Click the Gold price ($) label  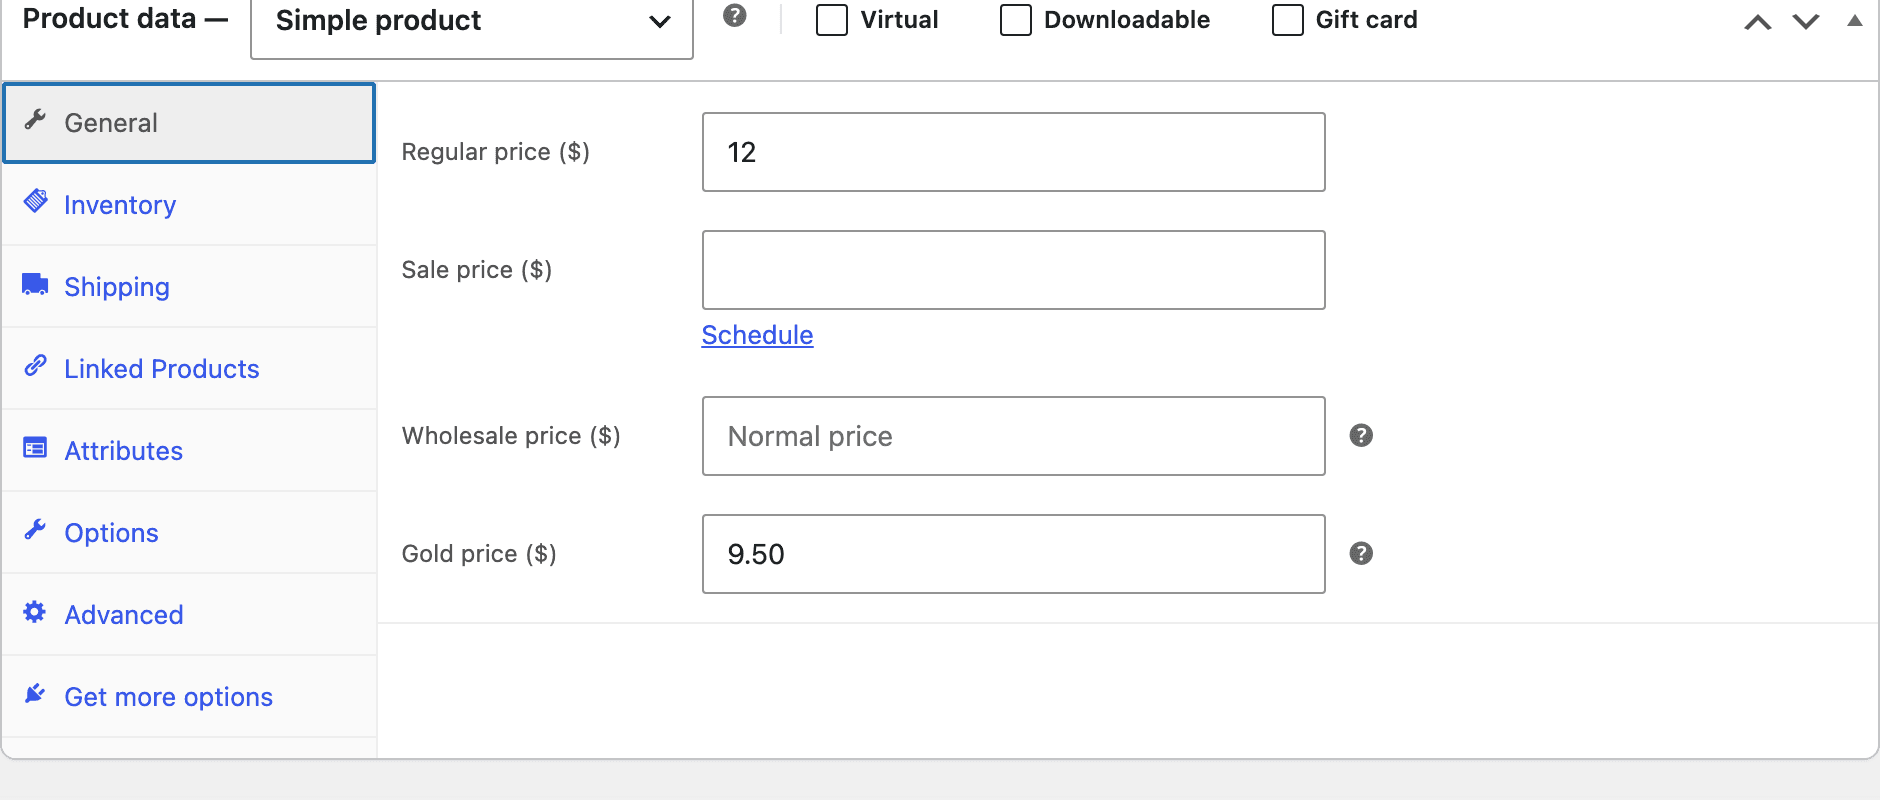pos(479,554)
